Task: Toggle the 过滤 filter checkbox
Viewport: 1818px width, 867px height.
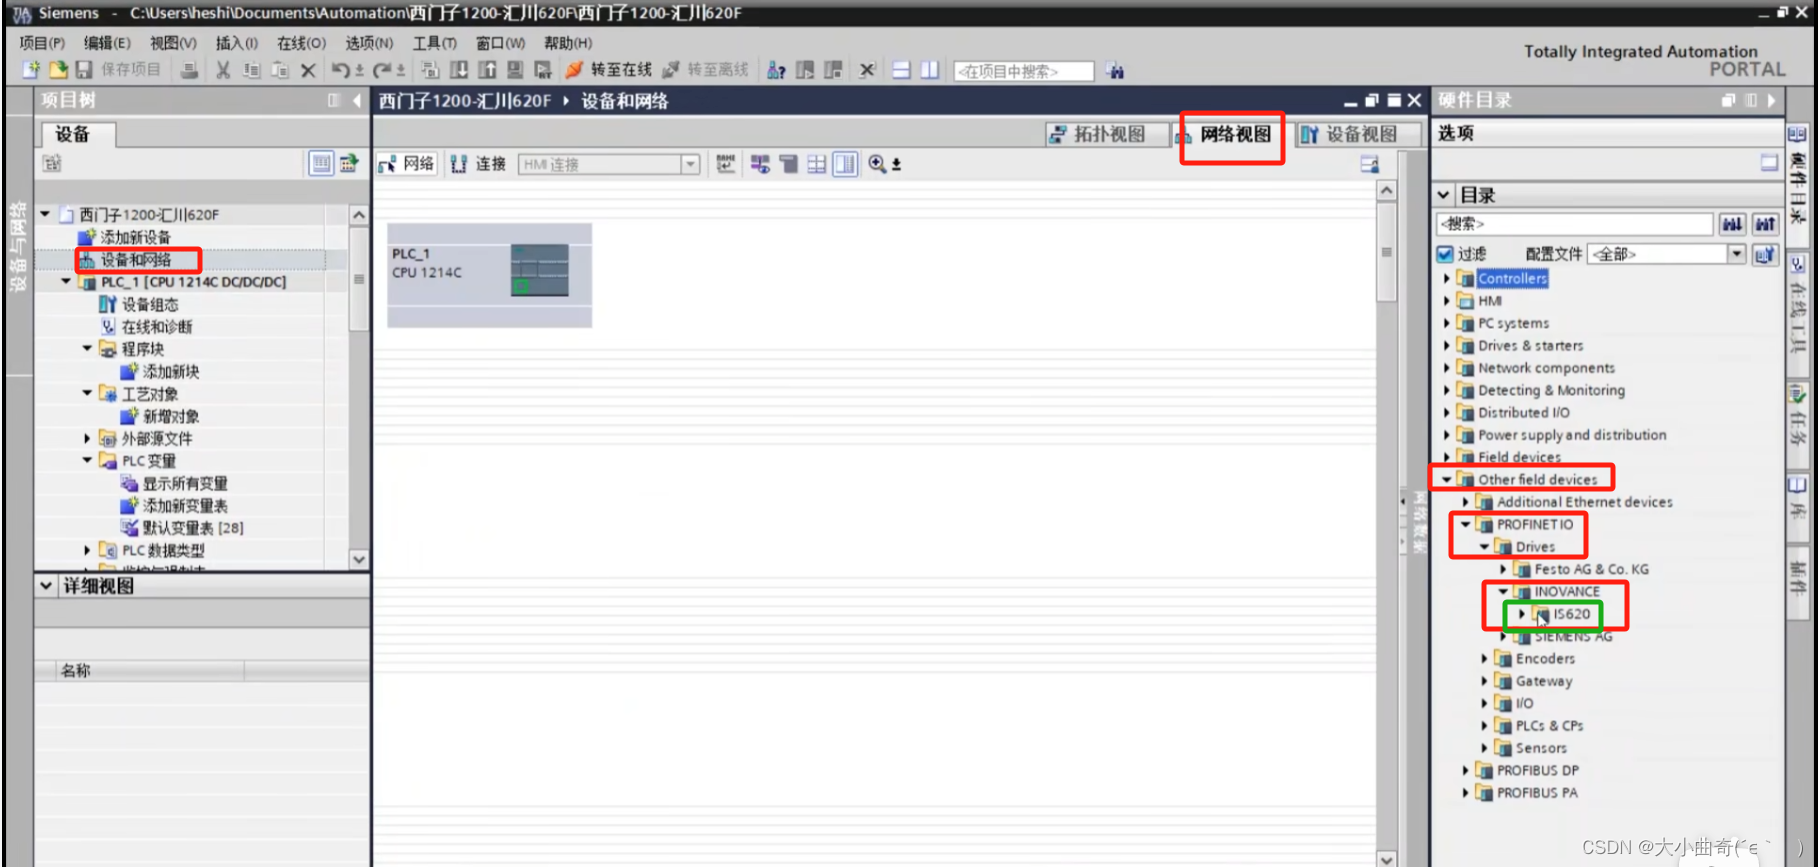Action: (1445, 254)
